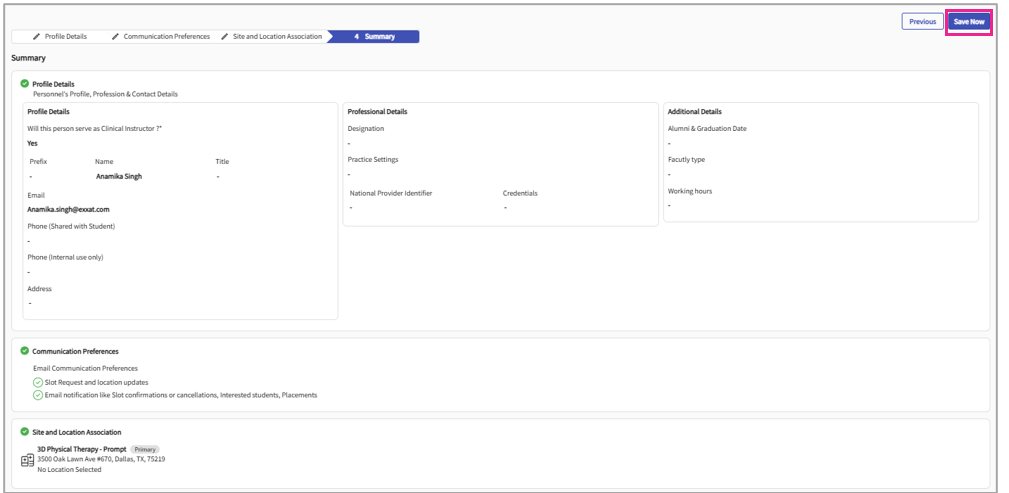Click the pencil icon beside Communication Preferences step
The image size is (1009, 493).
tap(115, 37)
